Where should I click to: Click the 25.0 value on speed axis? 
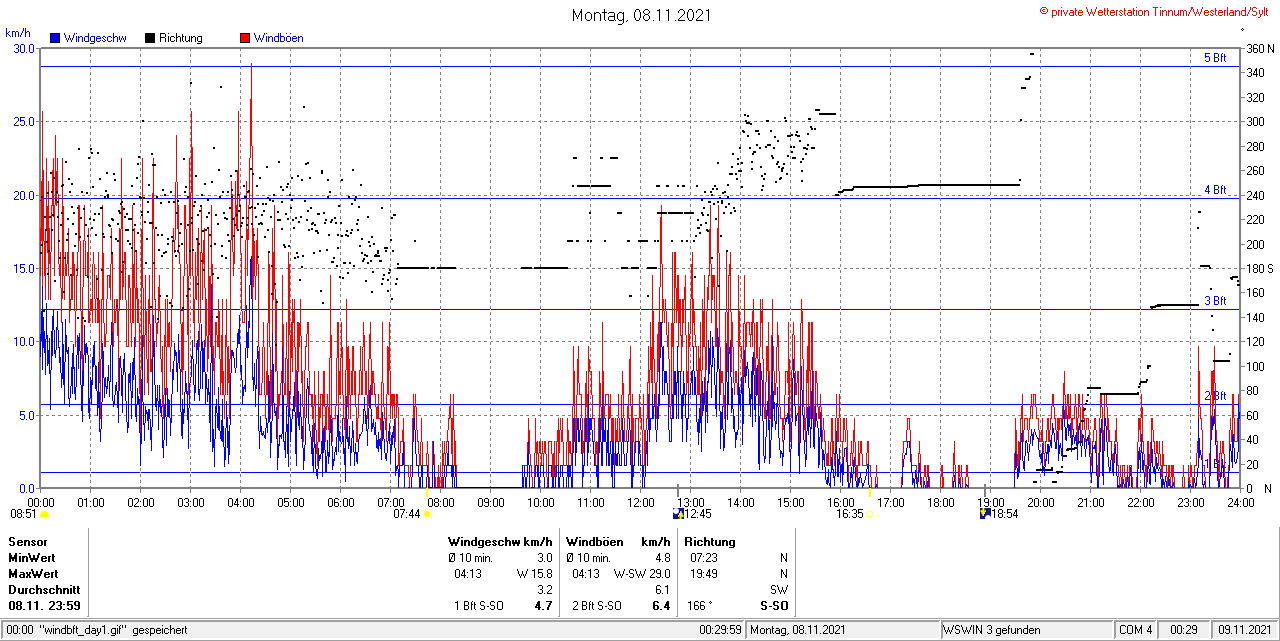[x=24, y=121]
